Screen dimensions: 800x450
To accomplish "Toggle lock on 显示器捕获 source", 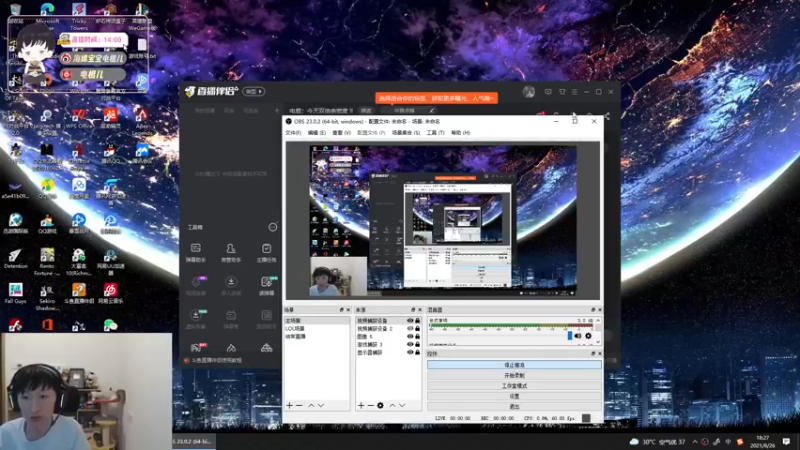I will click(417, 352).
